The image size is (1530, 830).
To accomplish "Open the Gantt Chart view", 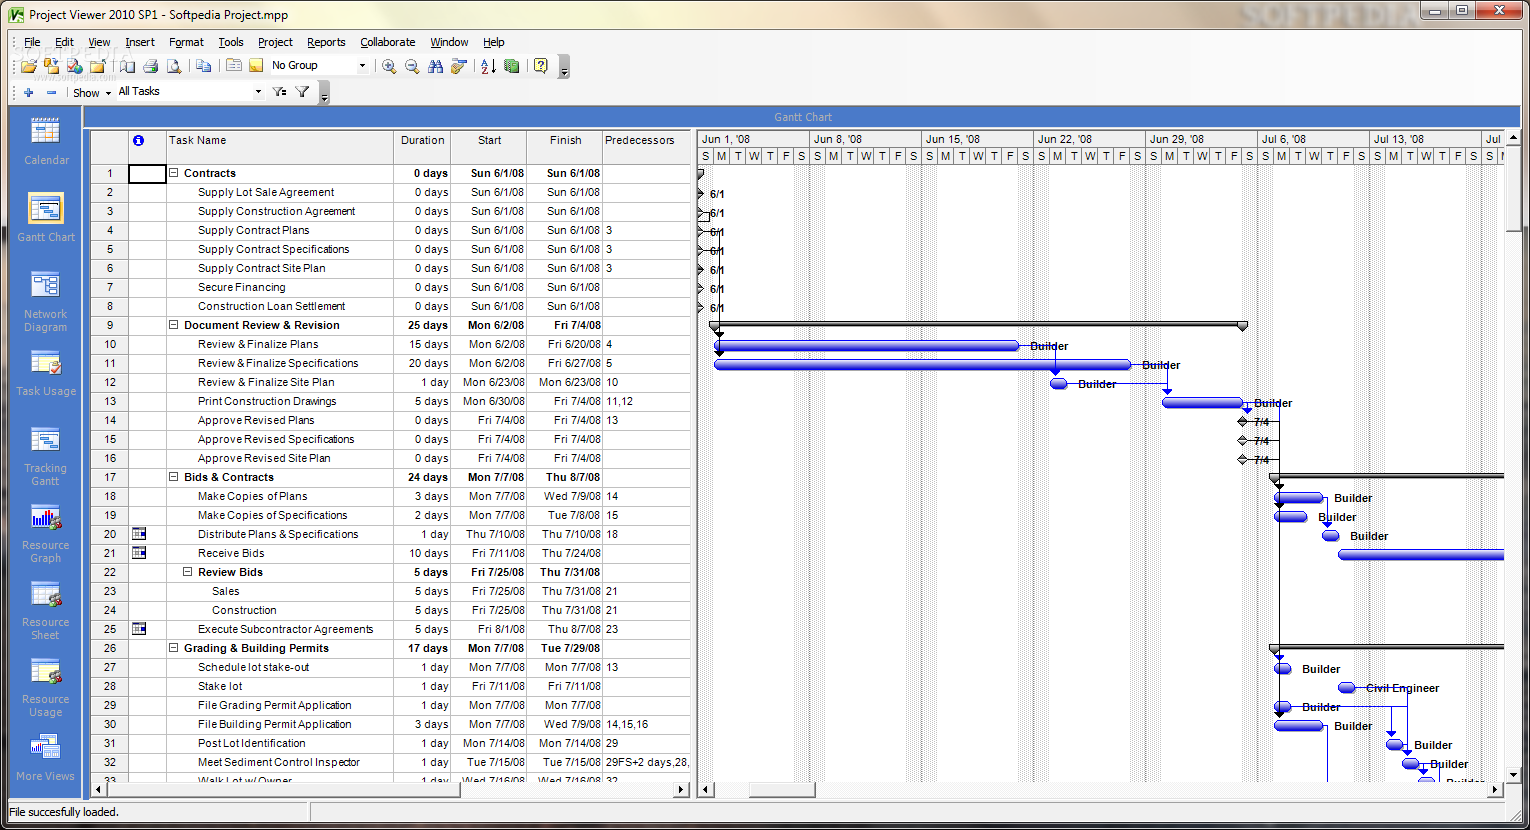I will point(45,210).
